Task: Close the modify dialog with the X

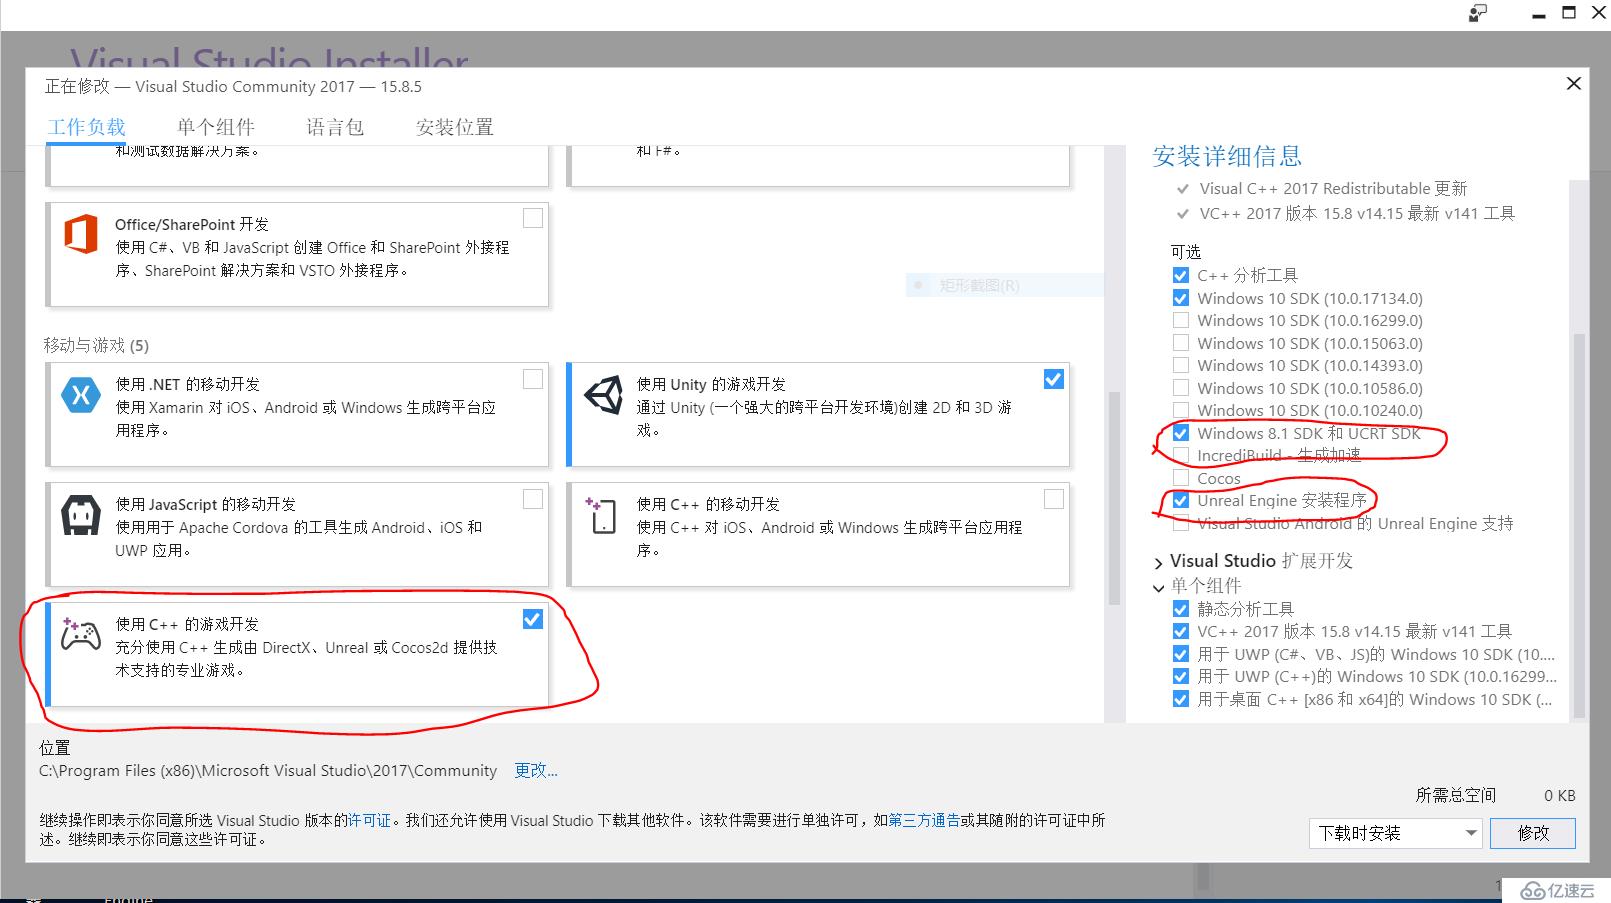Action: coord(1574,84)
